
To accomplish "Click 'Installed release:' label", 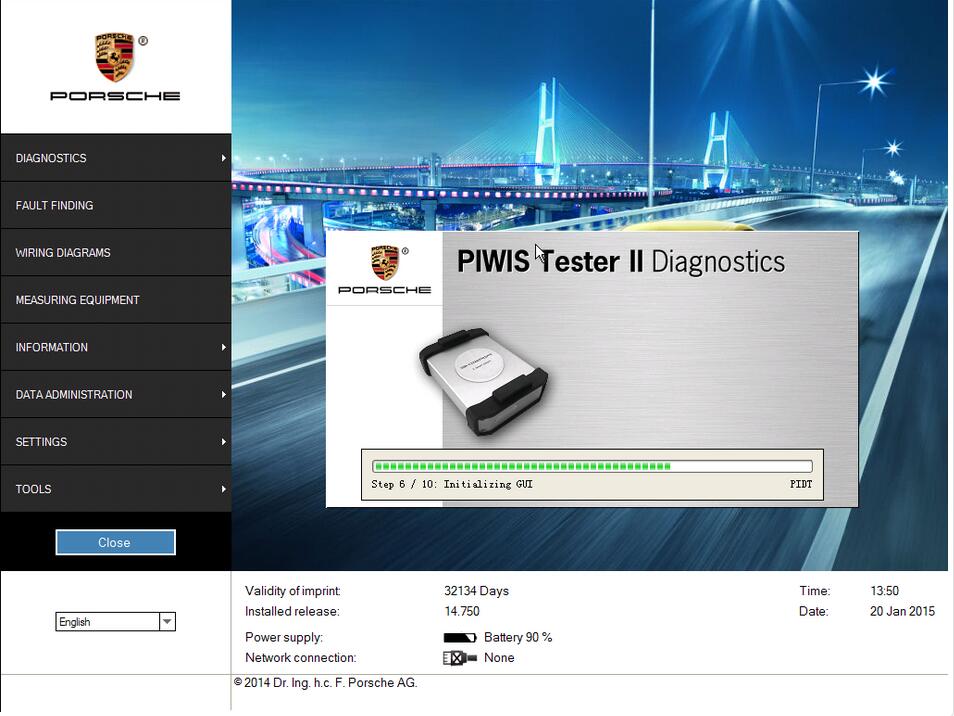I will pos(292,611).
